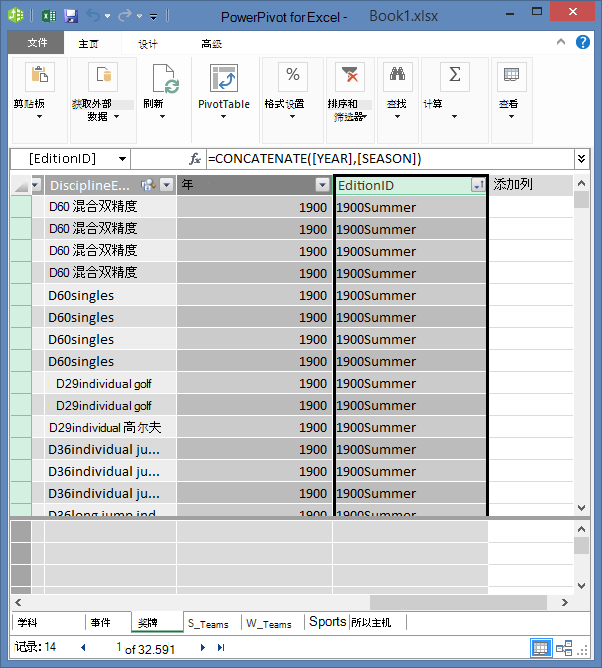Open Redo history dropdown arrow
This screenshot has width=602, height=668.
[x=139, y=17]
